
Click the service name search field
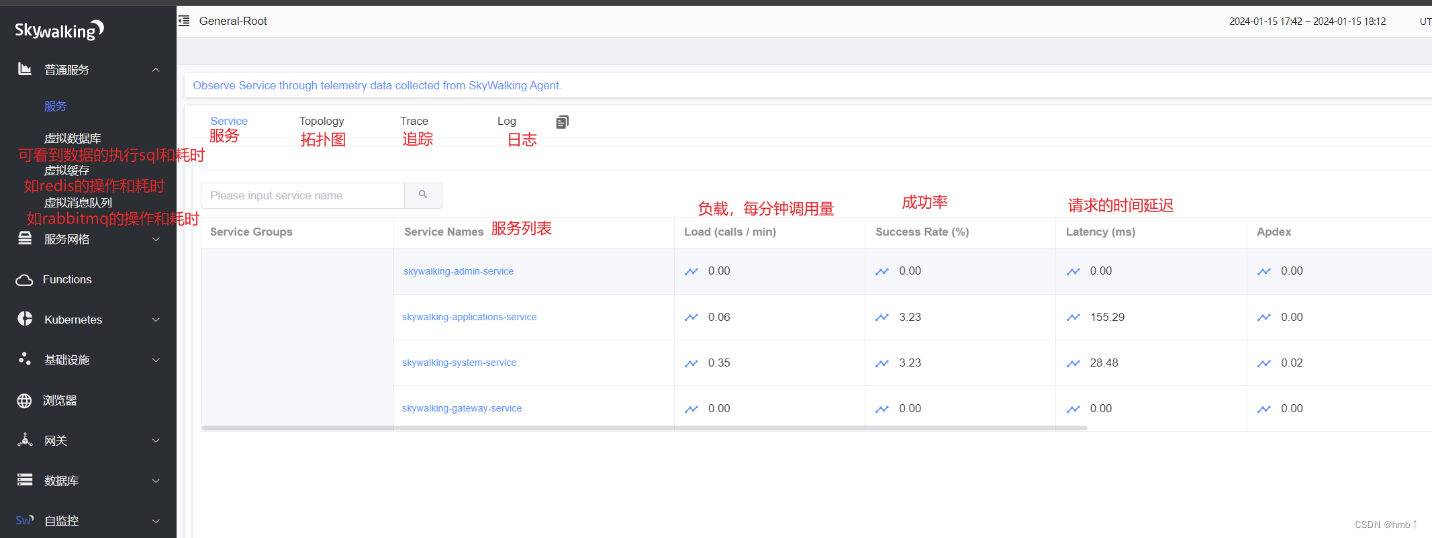(x=303, y=195)
